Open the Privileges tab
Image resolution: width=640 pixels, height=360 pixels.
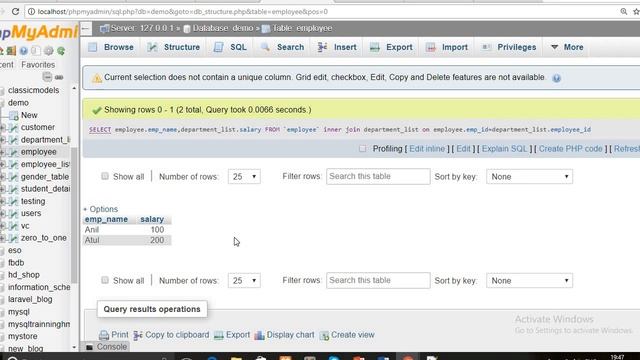point(509,47)
